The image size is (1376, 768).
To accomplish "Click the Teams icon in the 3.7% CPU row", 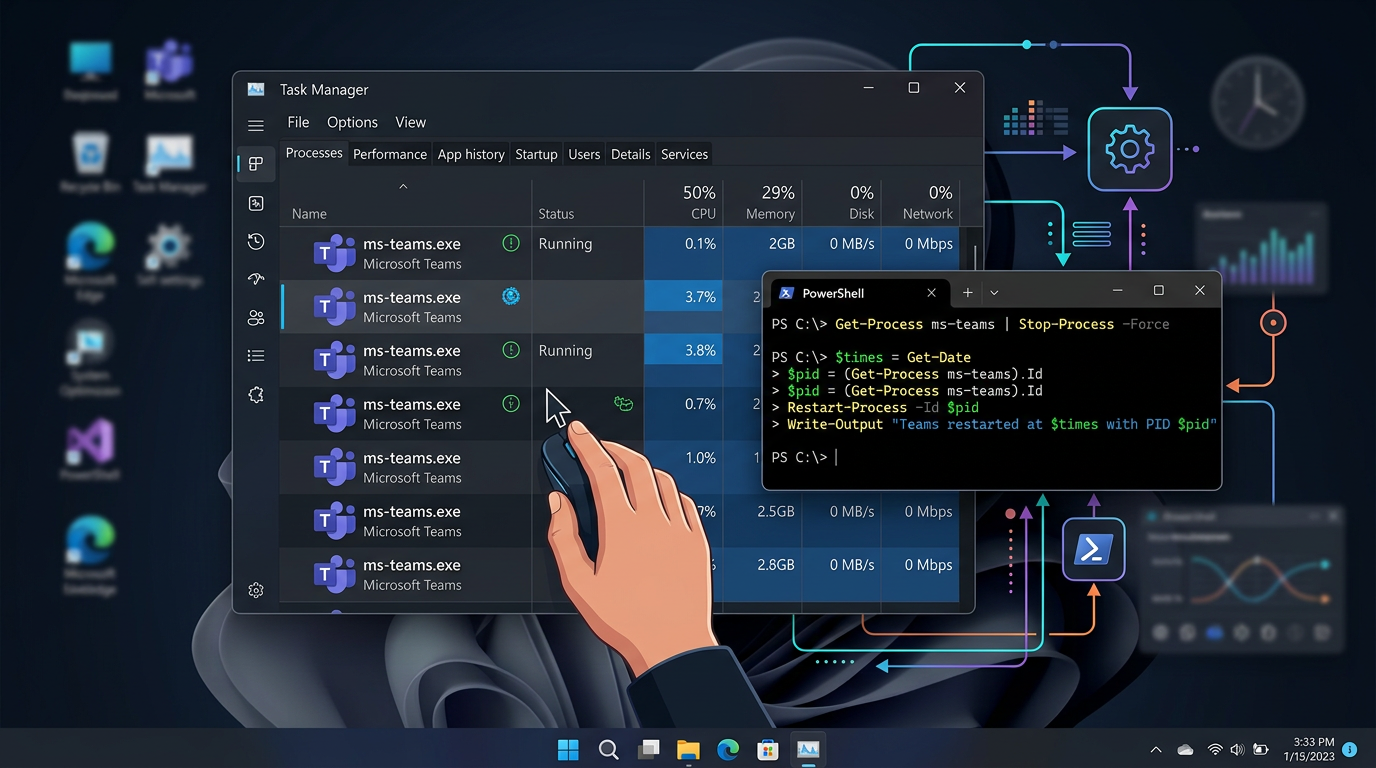I will (x=334, y=307).
